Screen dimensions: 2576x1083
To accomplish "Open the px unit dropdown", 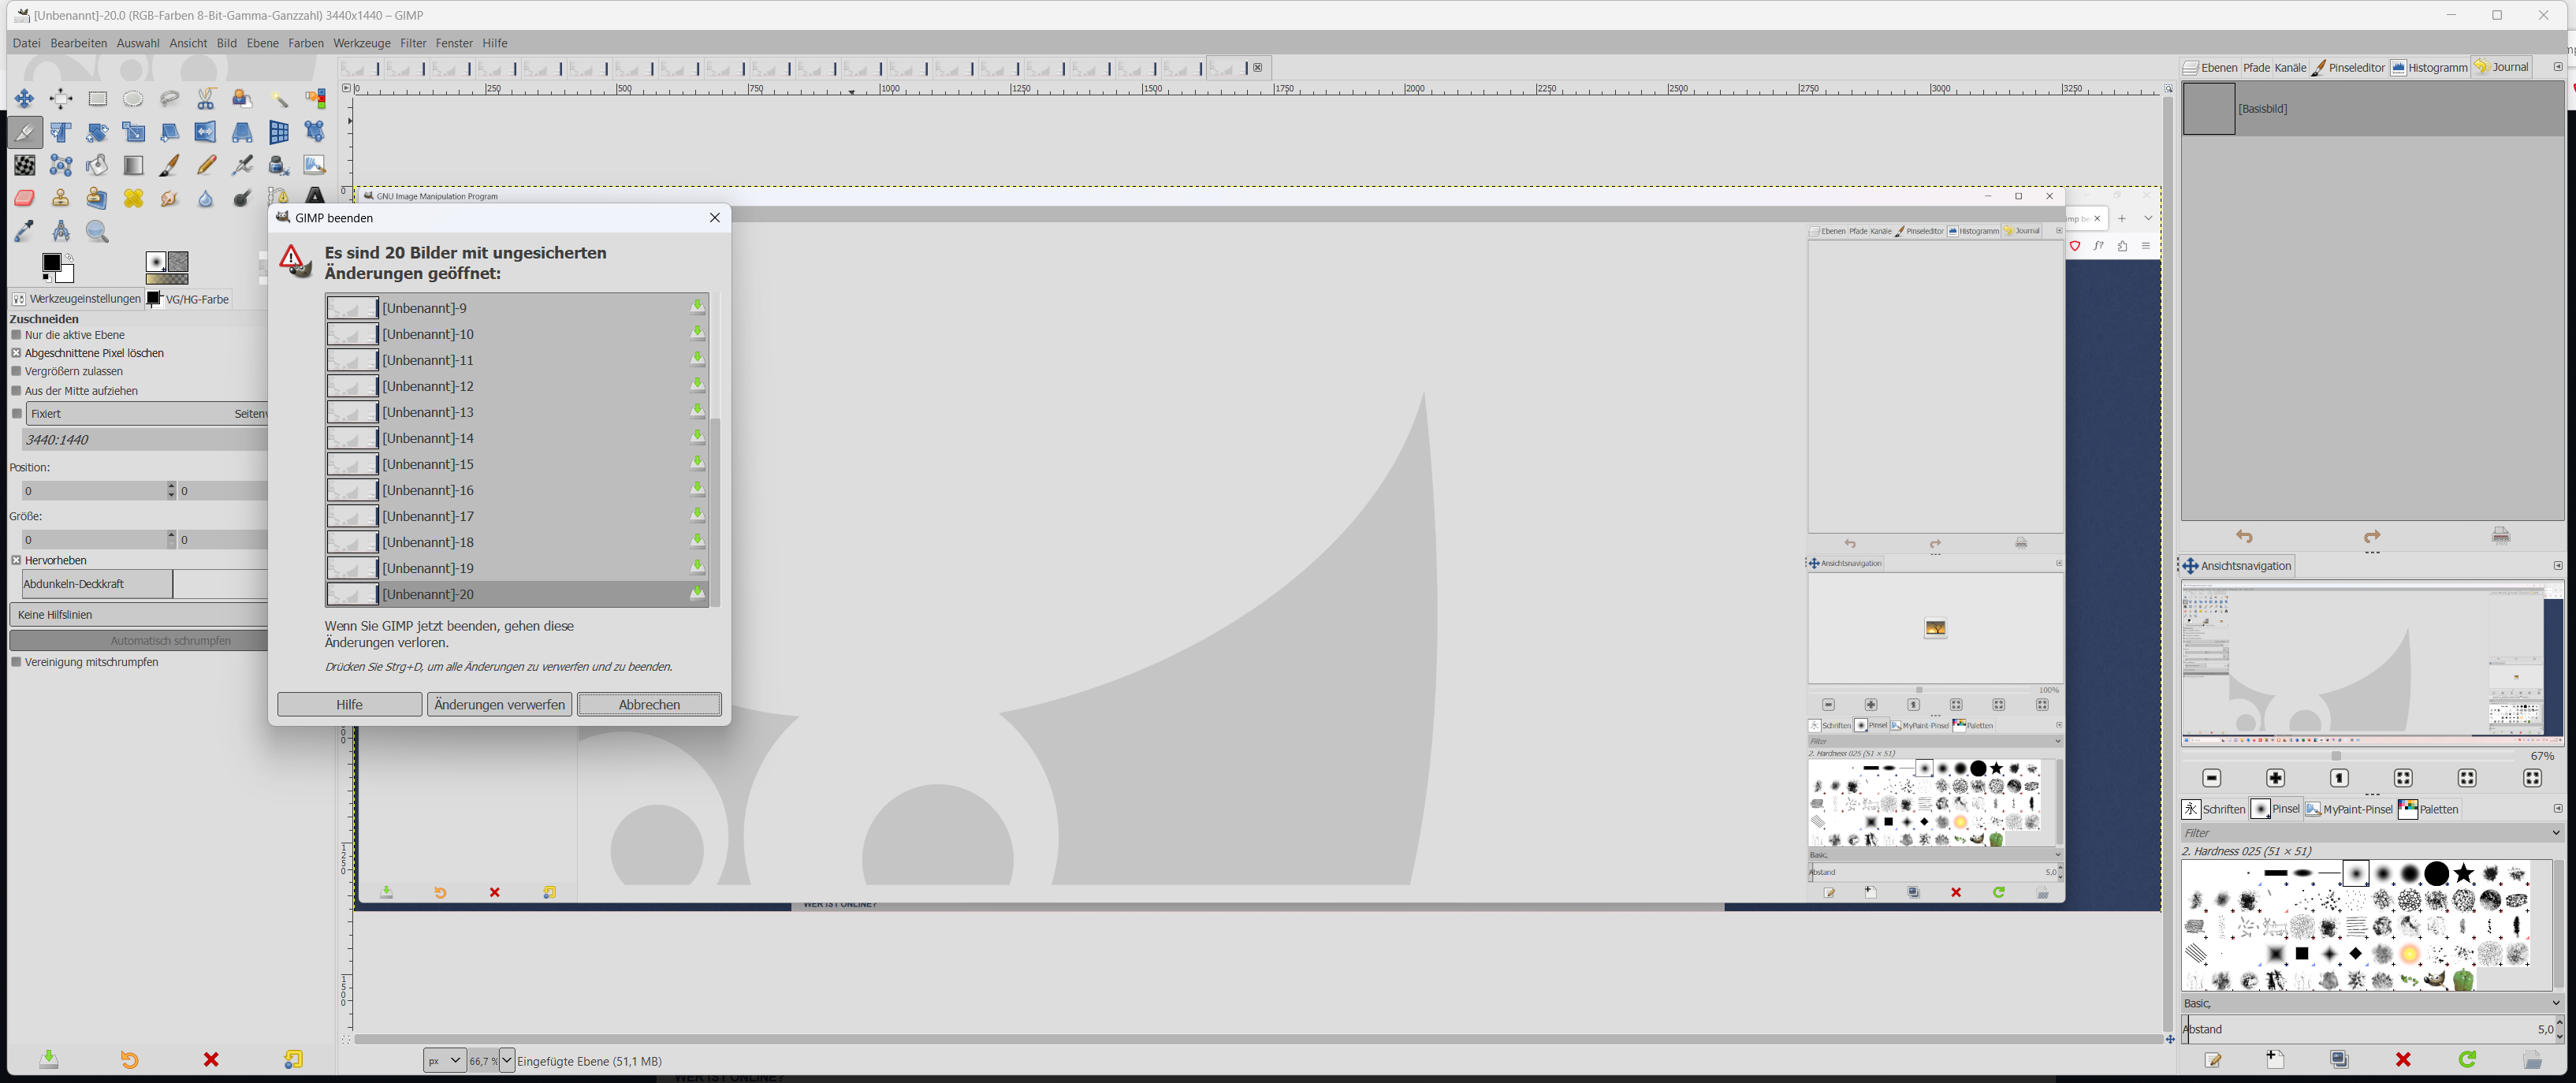I will [444, 1060].
